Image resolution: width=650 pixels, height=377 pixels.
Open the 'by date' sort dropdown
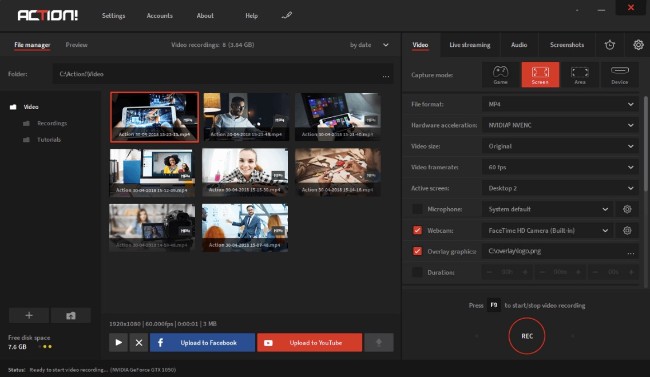(369, 45)
